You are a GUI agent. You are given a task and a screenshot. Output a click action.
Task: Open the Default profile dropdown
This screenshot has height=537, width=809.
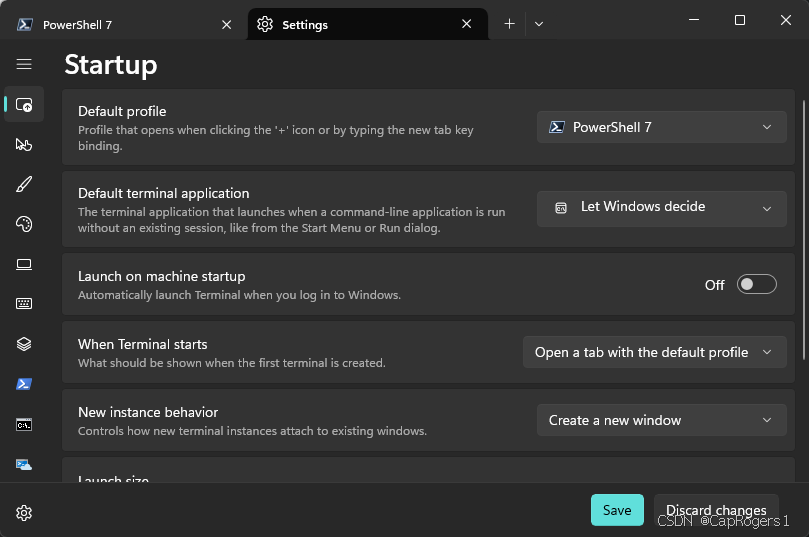(x=661, y=127)
